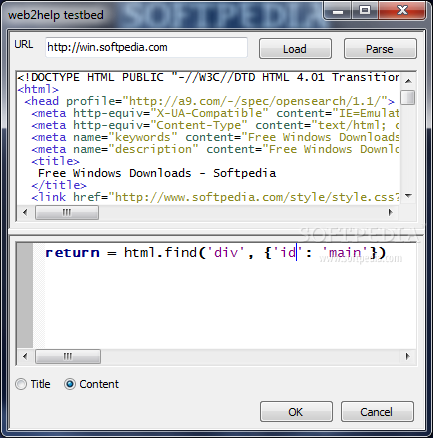
Task: Click 'Free Windows Downloads - Softpedia' text
Action: (x=157, y=173)
